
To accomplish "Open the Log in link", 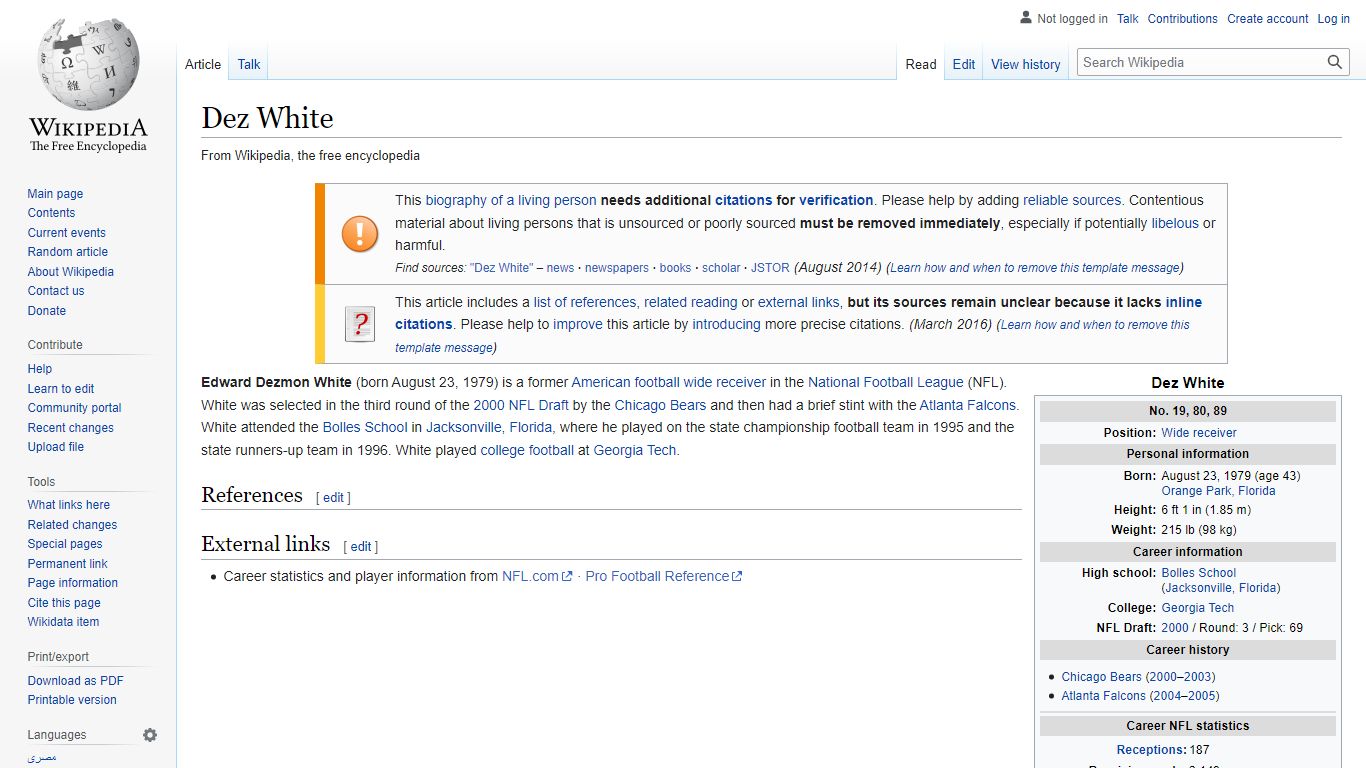I will (x=1334, y=19).
